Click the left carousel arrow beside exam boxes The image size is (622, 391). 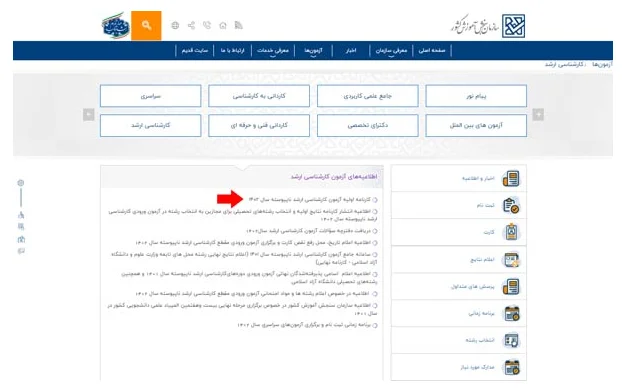click(x=88, y=115)
